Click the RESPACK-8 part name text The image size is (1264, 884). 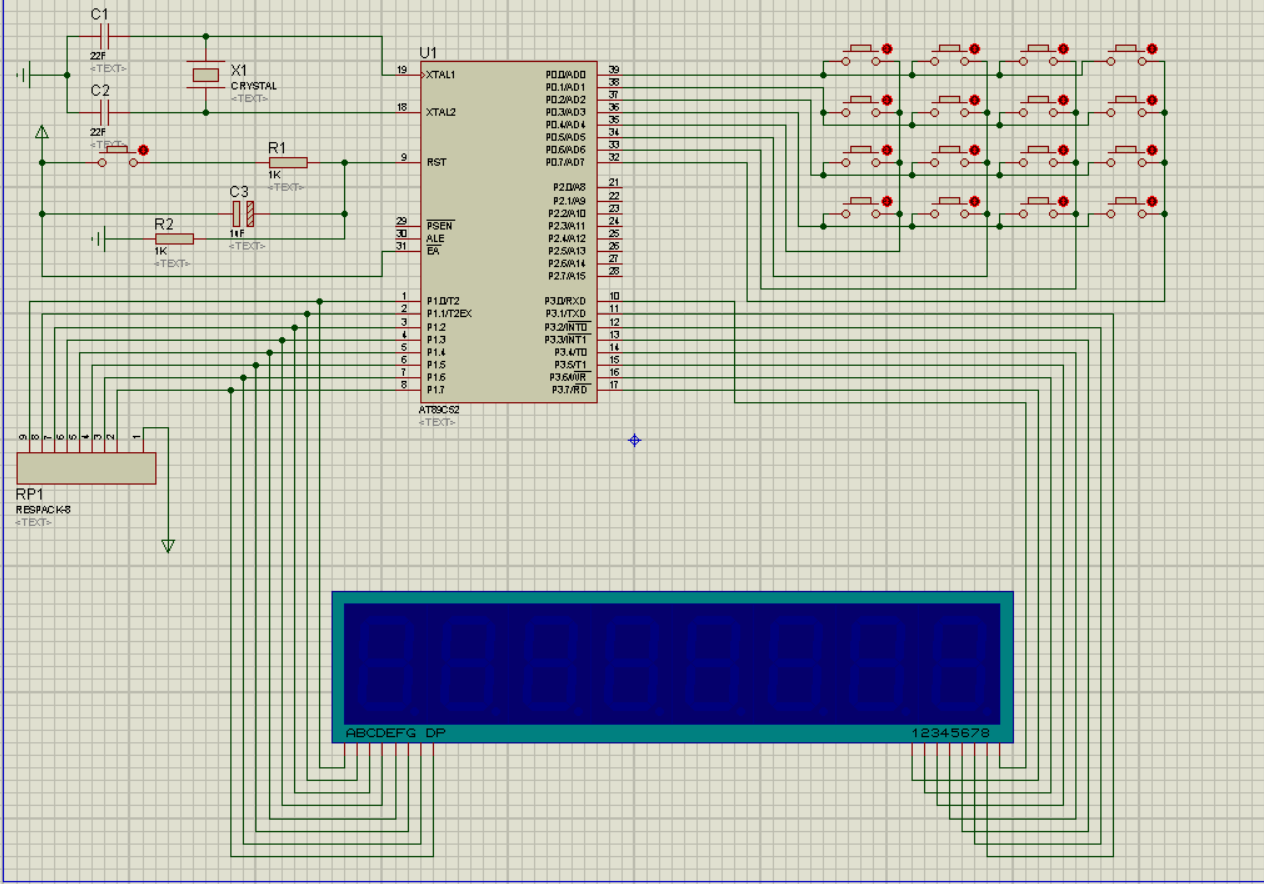click(43, 509)
